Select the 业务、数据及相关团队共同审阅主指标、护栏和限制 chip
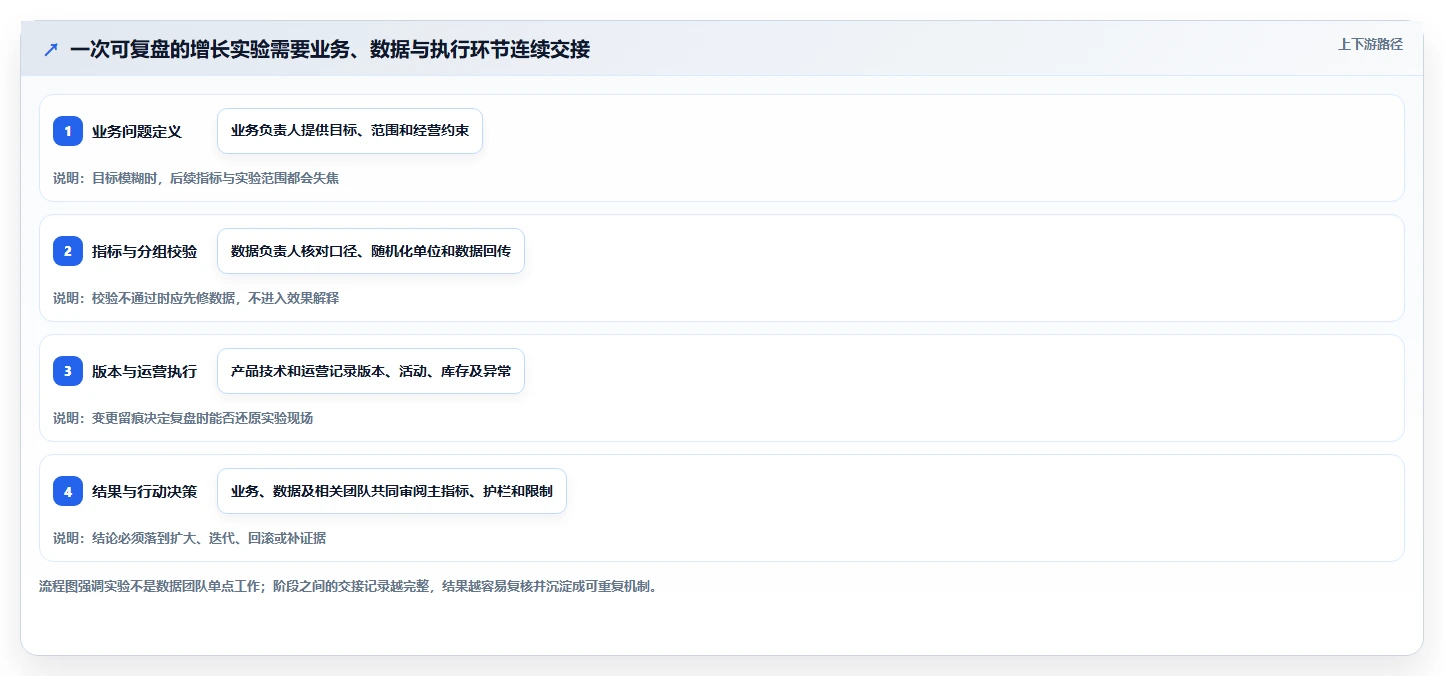This screenshot has height=676, width=1444. pos(392,491)
